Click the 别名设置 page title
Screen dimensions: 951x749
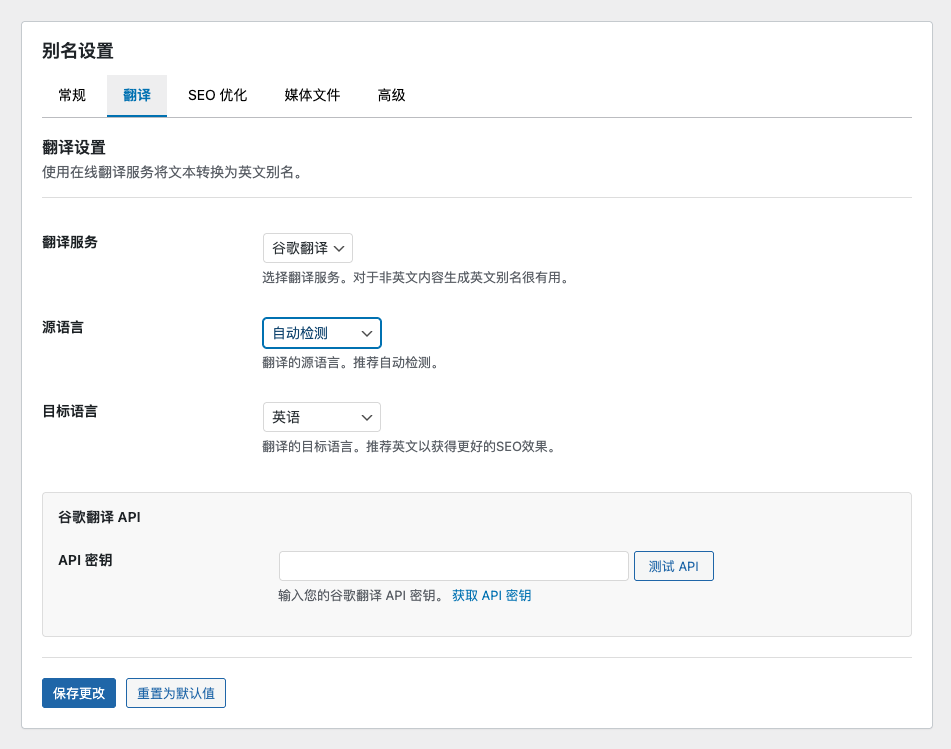tap(78, 51)
